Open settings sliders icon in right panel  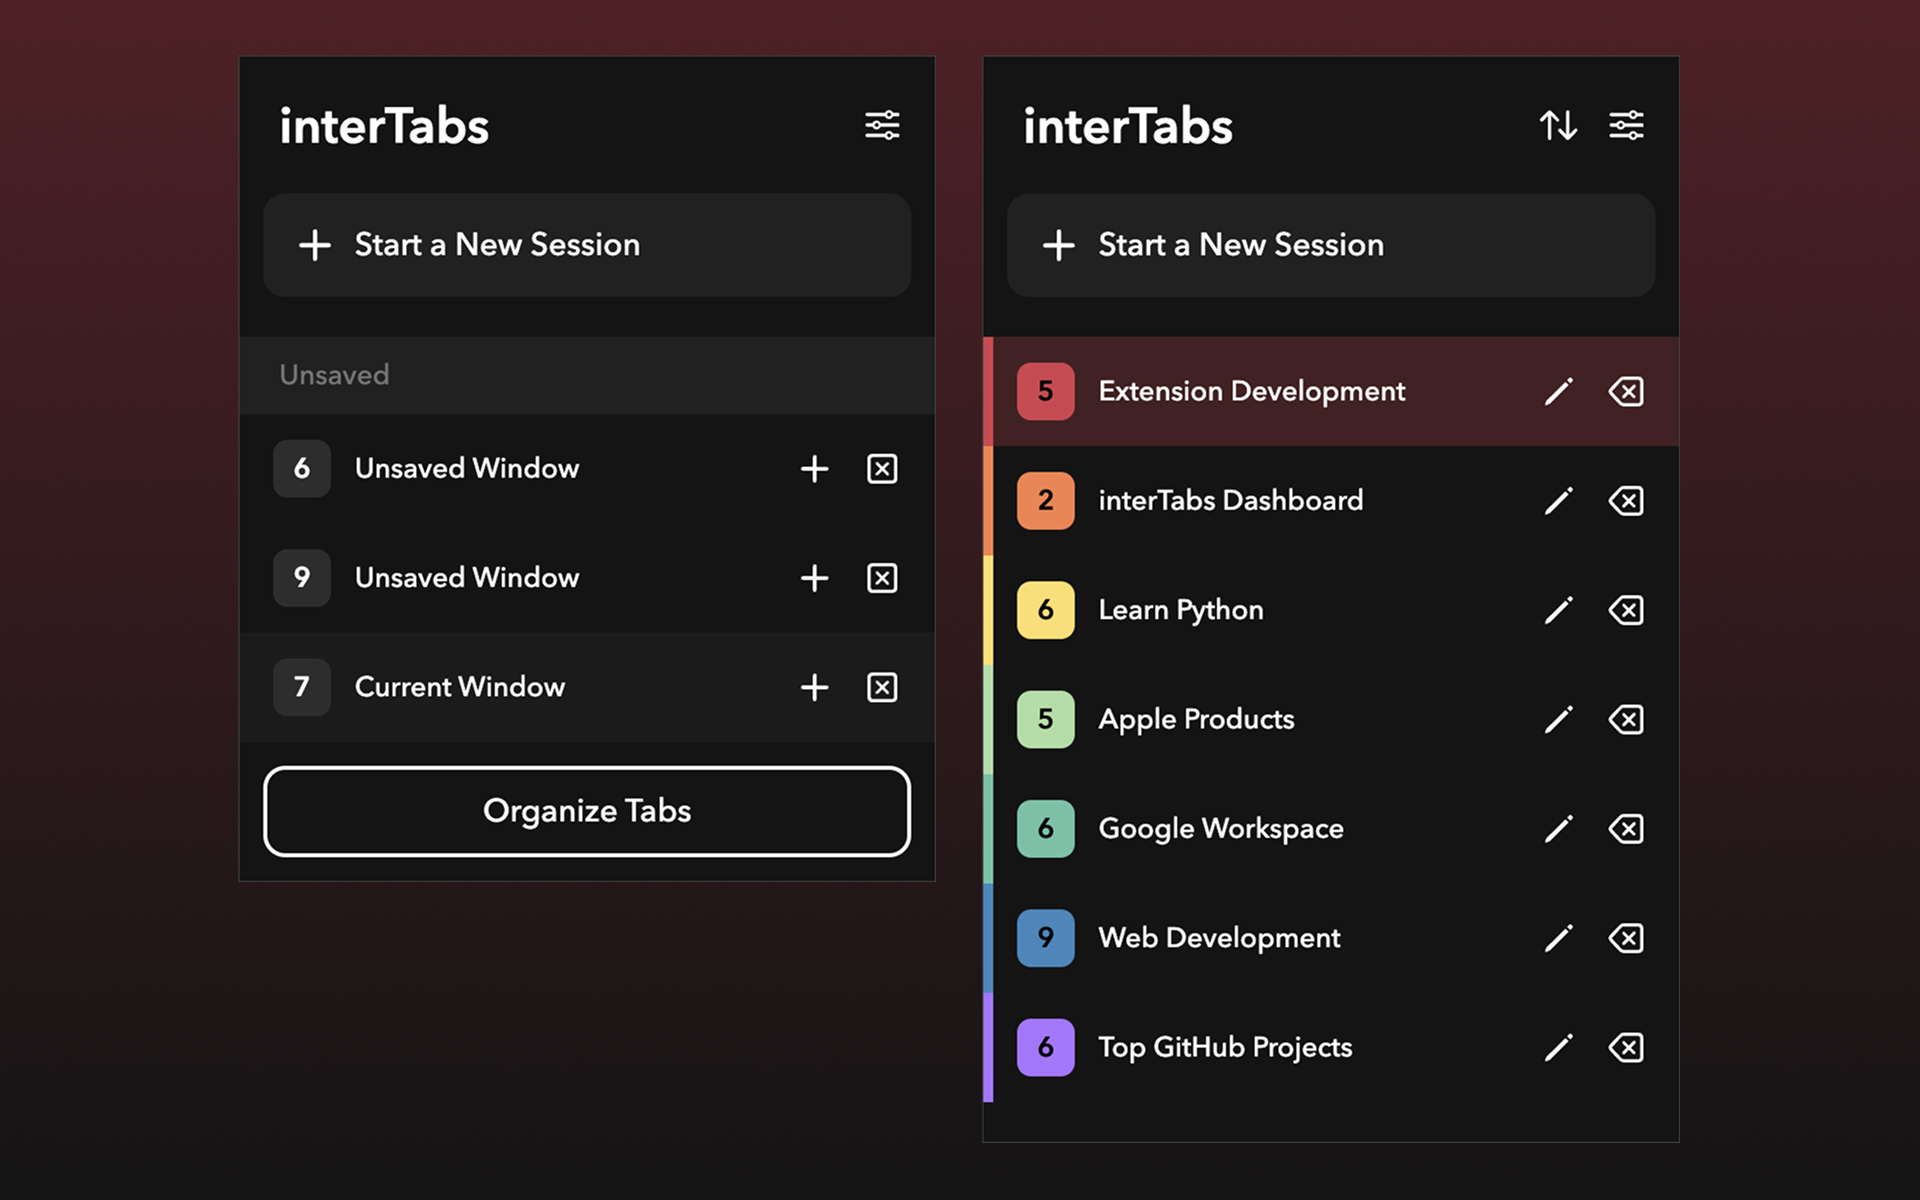(x=1626, y=126)
